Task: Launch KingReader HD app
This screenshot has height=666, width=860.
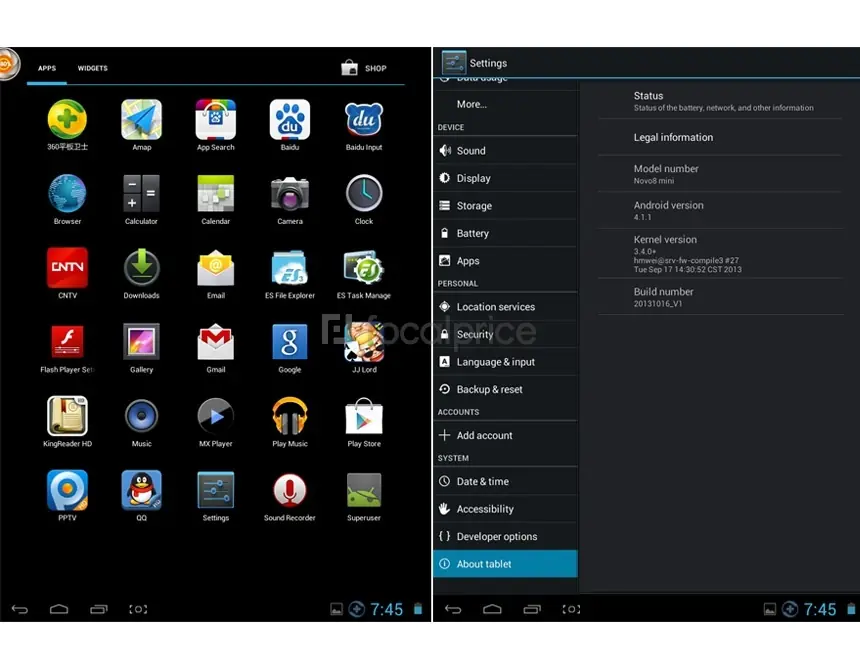Action: click(67, 415)
